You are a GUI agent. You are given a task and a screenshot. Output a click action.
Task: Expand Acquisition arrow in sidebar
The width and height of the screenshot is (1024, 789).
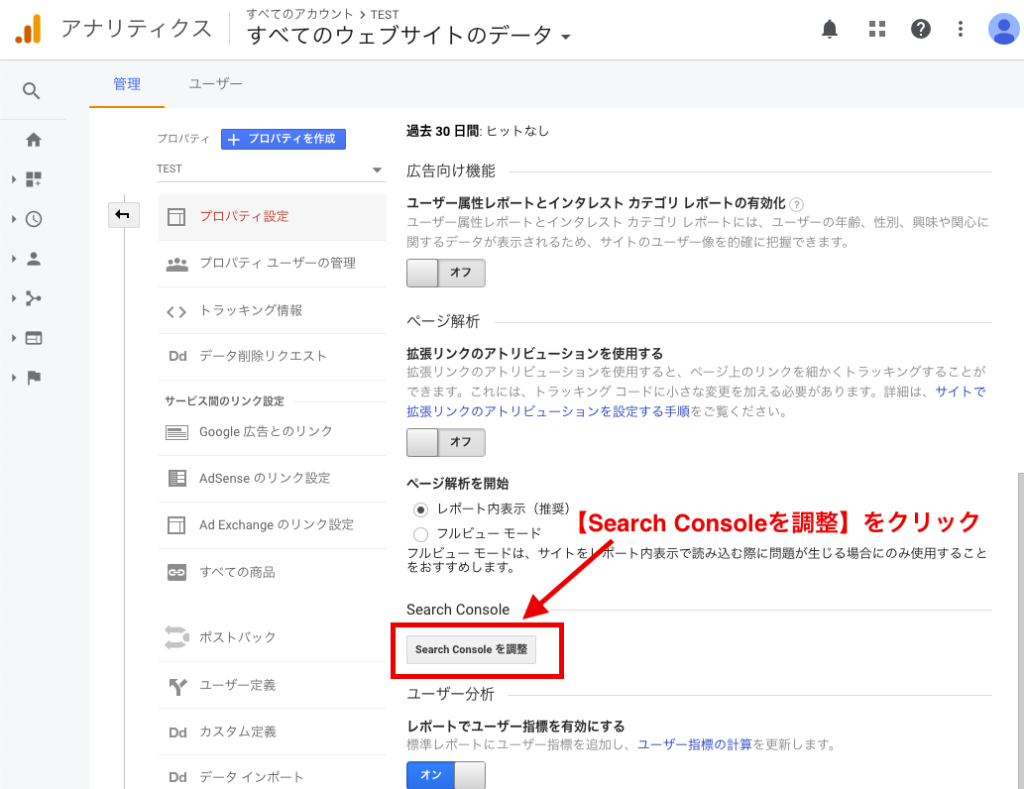14,298
